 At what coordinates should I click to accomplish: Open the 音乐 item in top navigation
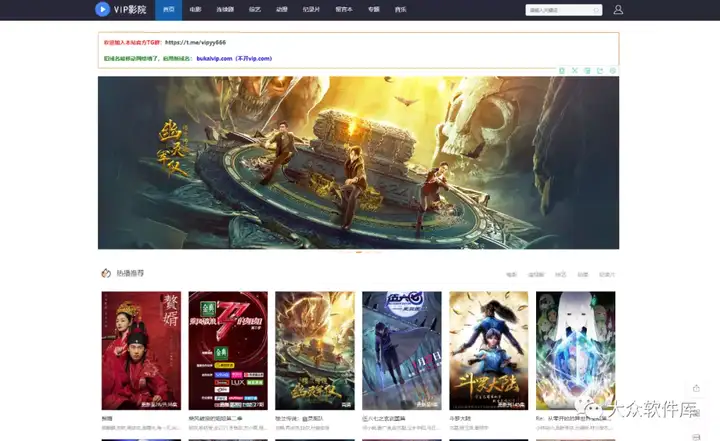[x=400, y=10]
